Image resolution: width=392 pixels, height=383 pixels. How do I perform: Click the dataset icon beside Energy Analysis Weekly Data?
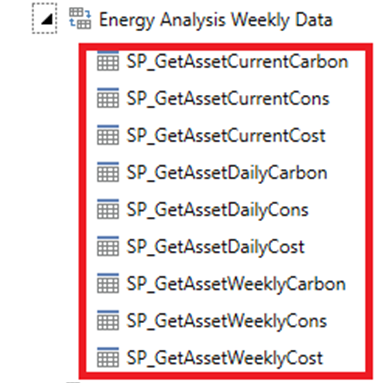click(80, 18)
